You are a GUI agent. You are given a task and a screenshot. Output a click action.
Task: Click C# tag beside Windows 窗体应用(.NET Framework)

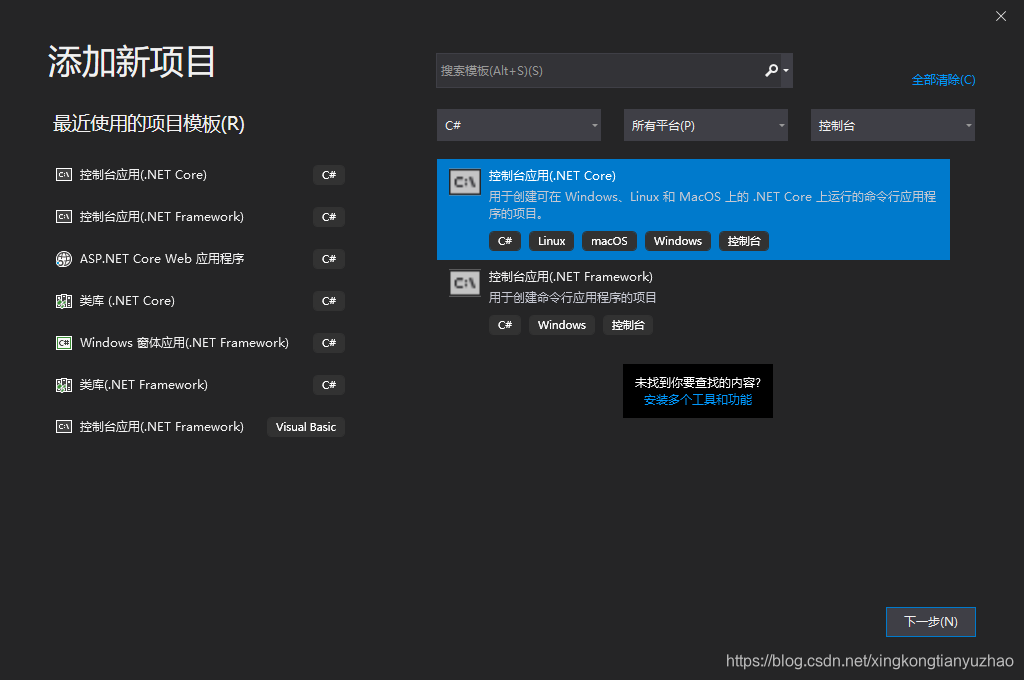pyautogui.click(x=328, y=343)
